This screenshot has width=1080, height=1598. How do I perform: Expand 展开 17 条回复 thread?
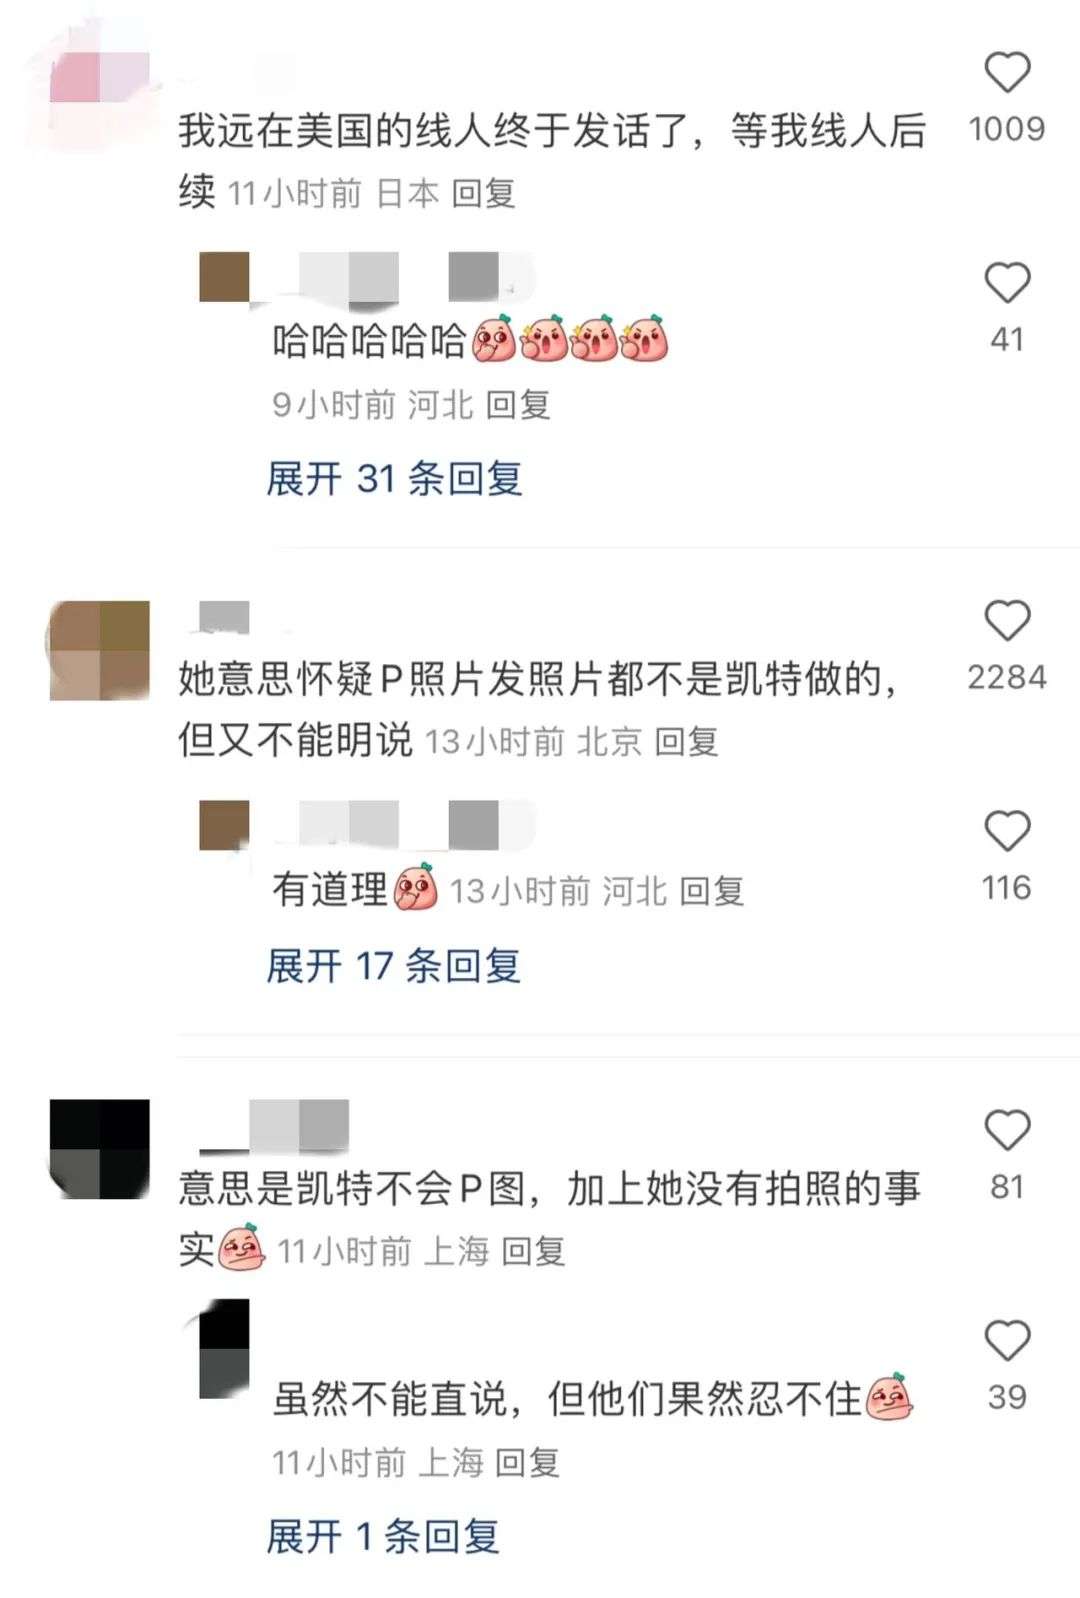tap(393, 966)
